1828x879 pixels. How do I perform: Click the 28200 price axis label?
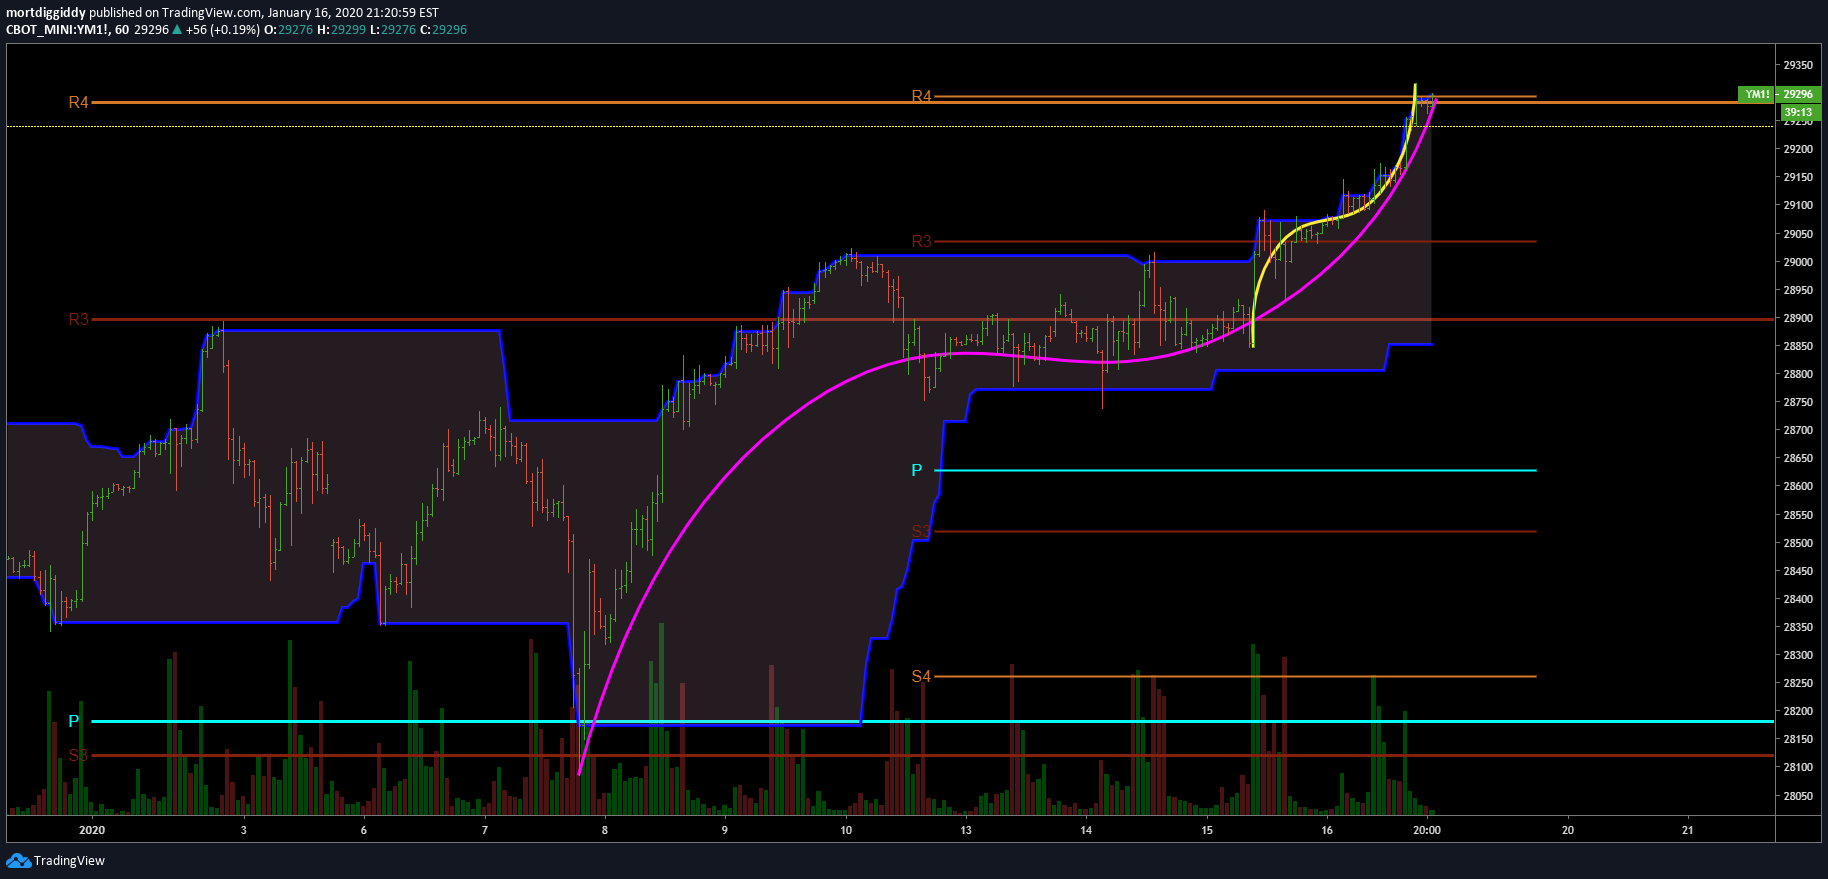coord(1798,711)
